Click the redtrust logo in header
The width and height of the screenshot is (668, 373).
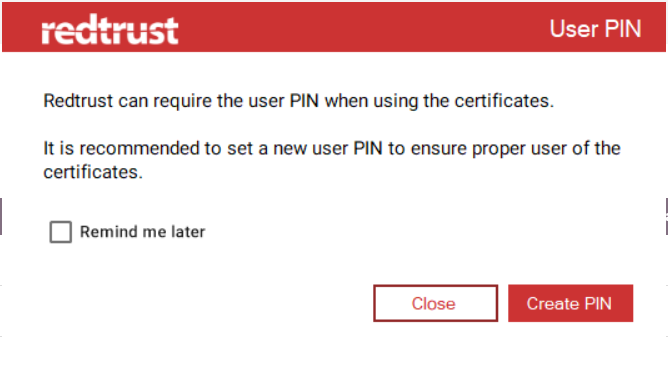point(109,29)
